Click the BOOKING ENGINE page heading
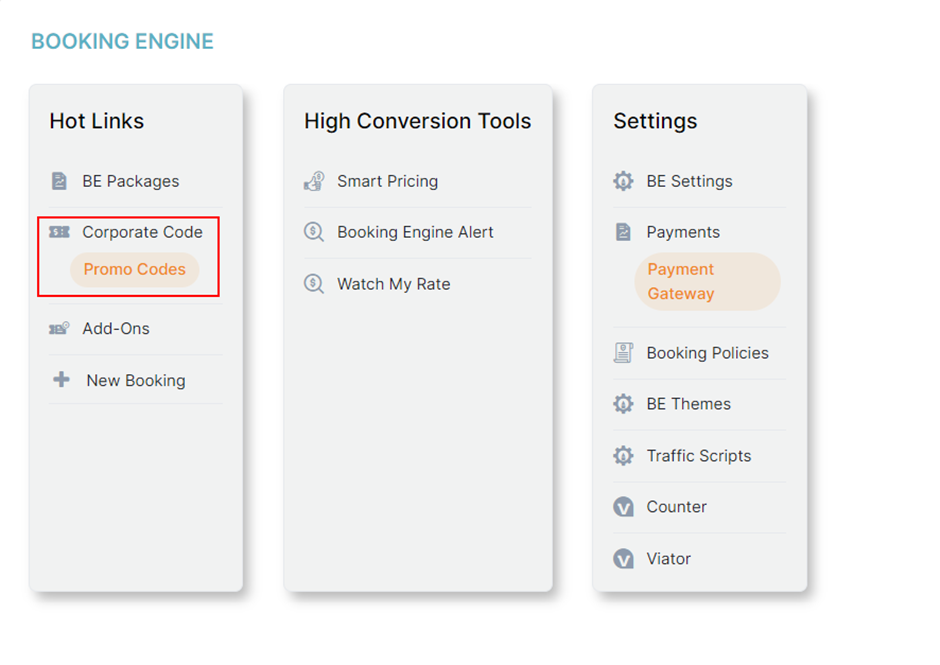 122,42
